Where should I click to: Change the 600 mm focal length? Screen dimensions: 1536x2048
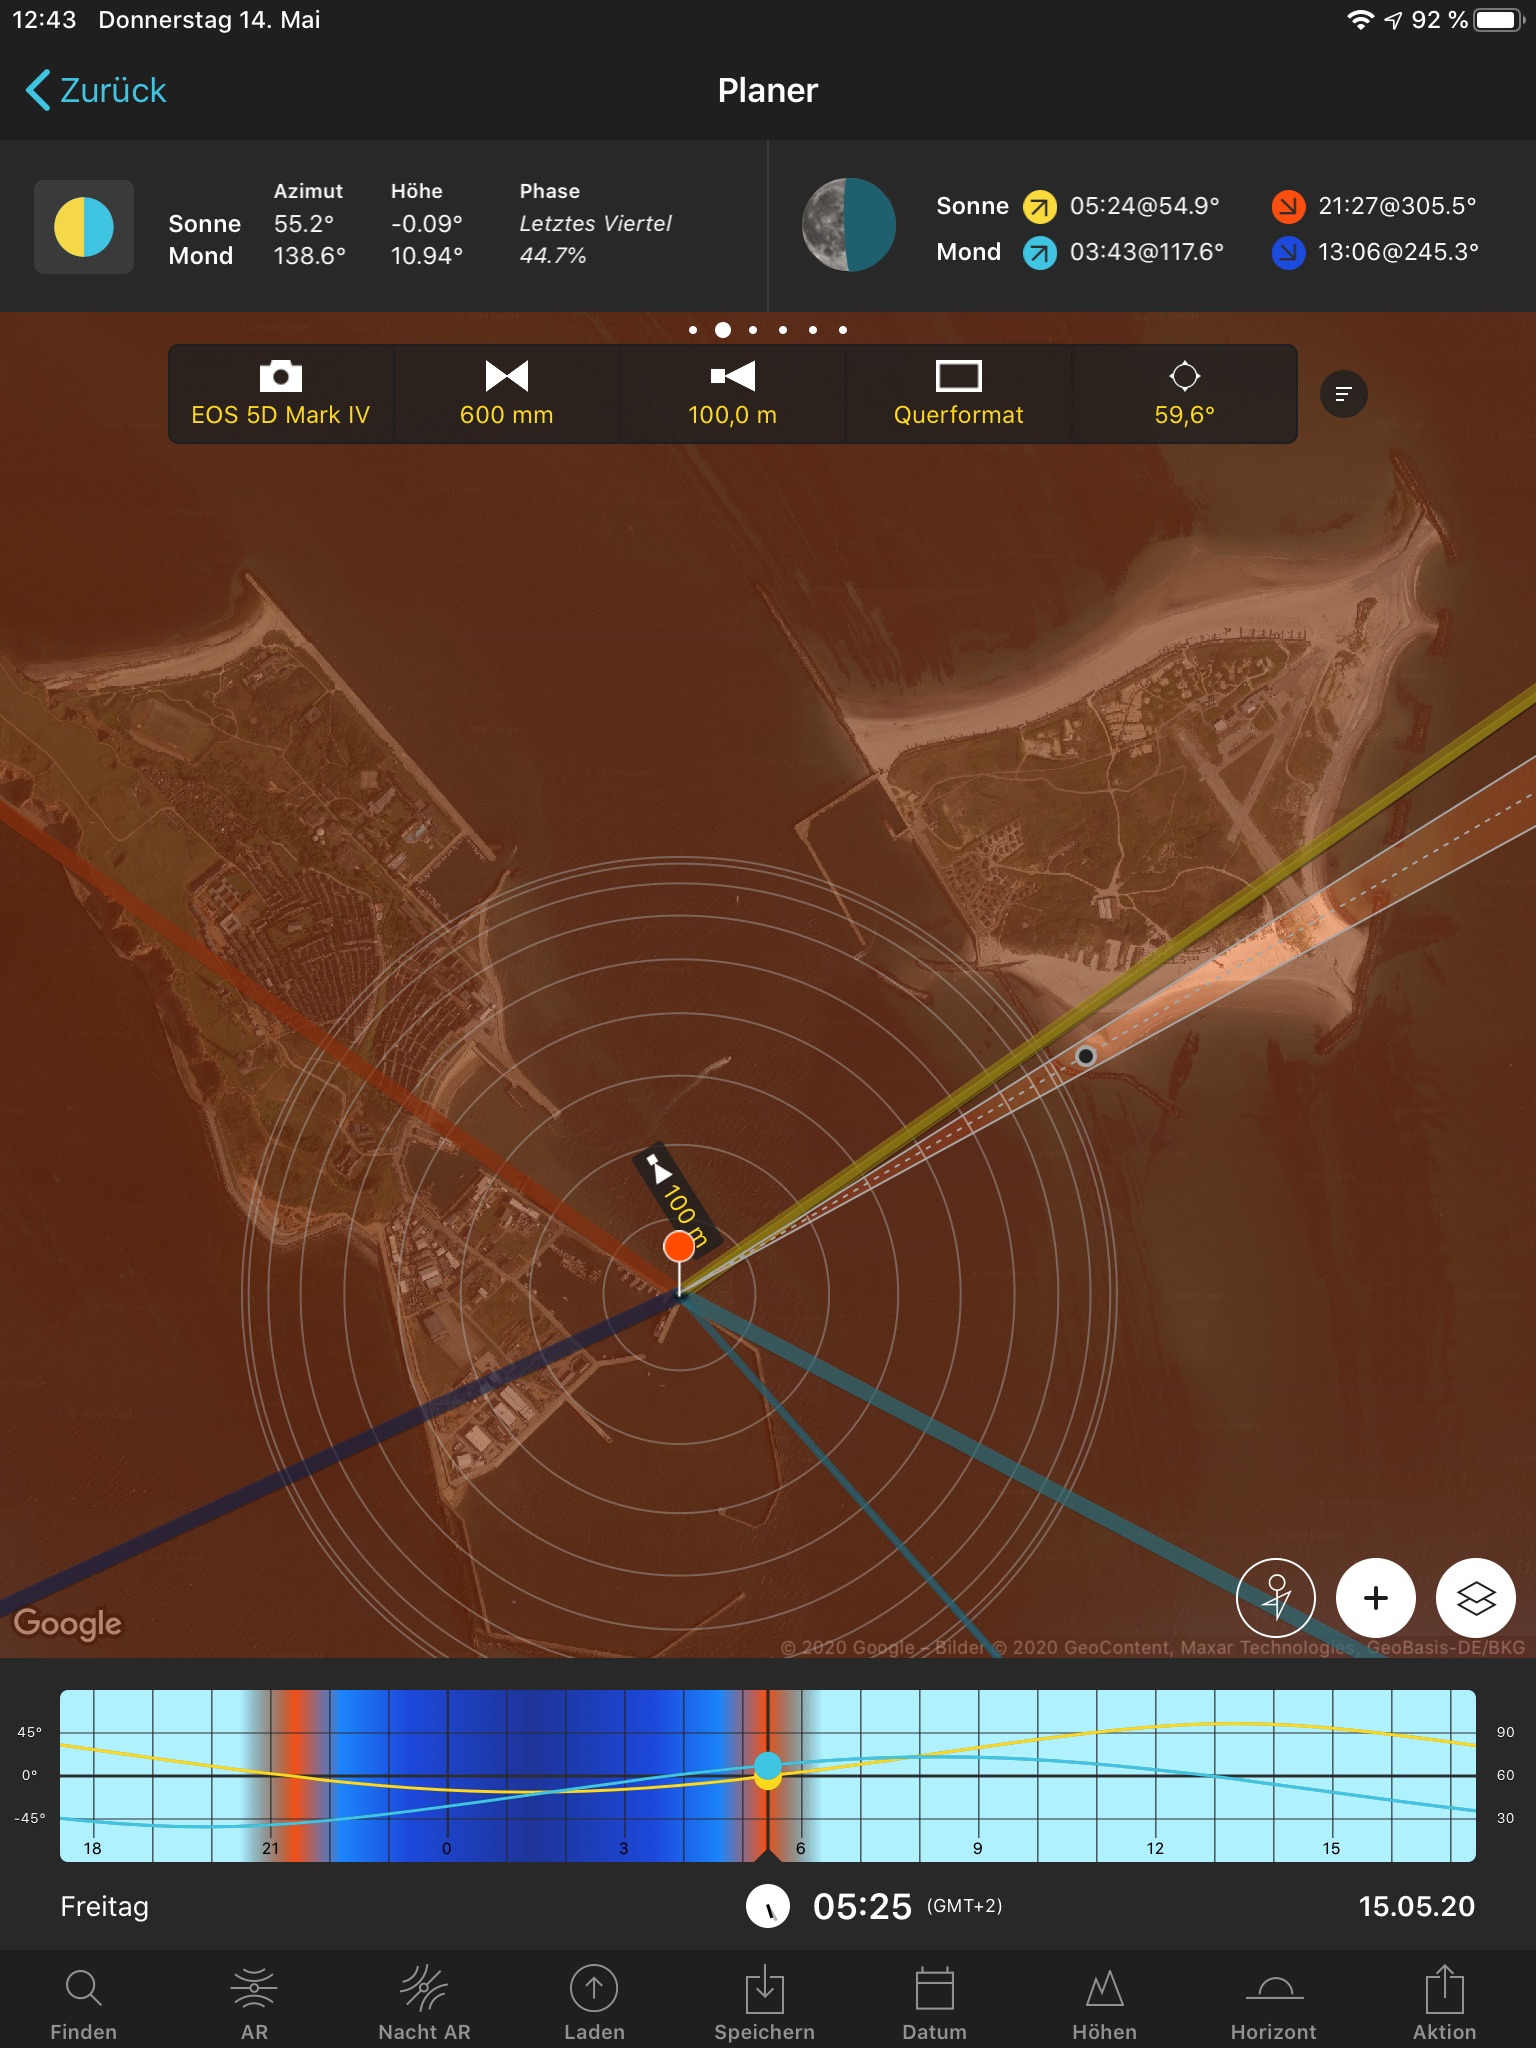[x=506, y=394]
